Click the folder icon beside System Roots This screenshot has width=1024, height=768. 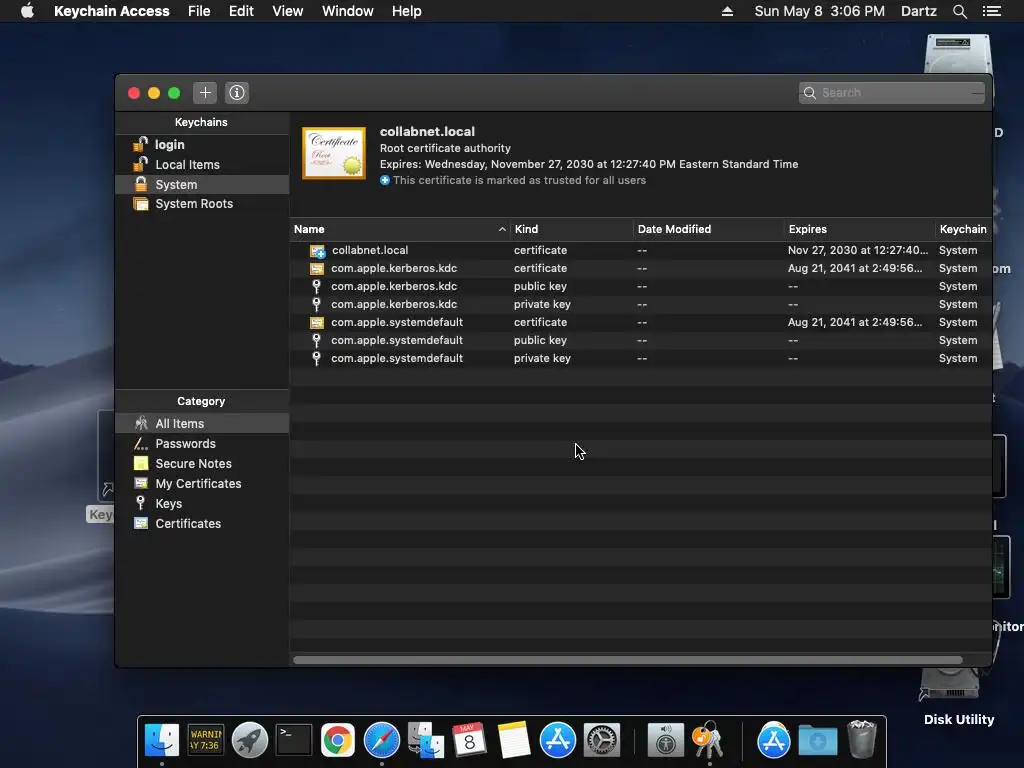pos(140,204)
